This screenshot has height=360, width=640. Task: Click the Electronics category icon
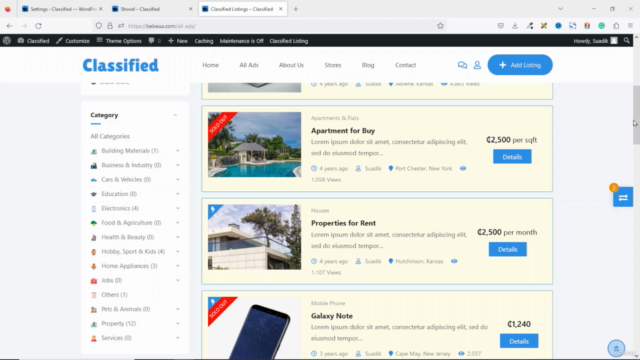tap(94, 209)
